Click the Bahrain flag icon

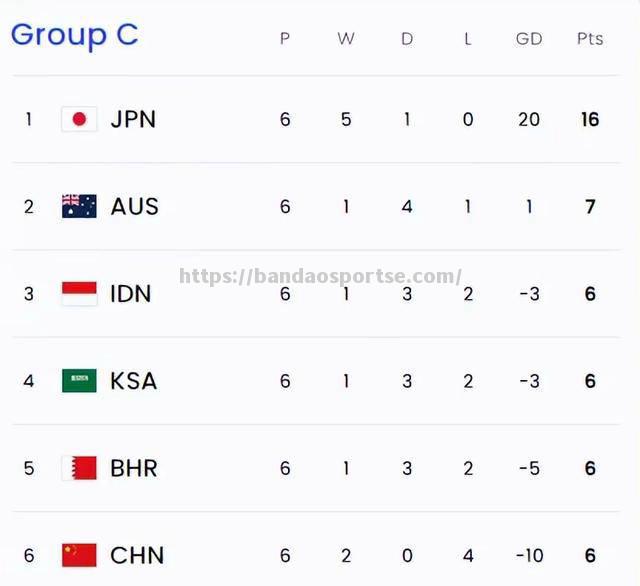click(79, 468)
